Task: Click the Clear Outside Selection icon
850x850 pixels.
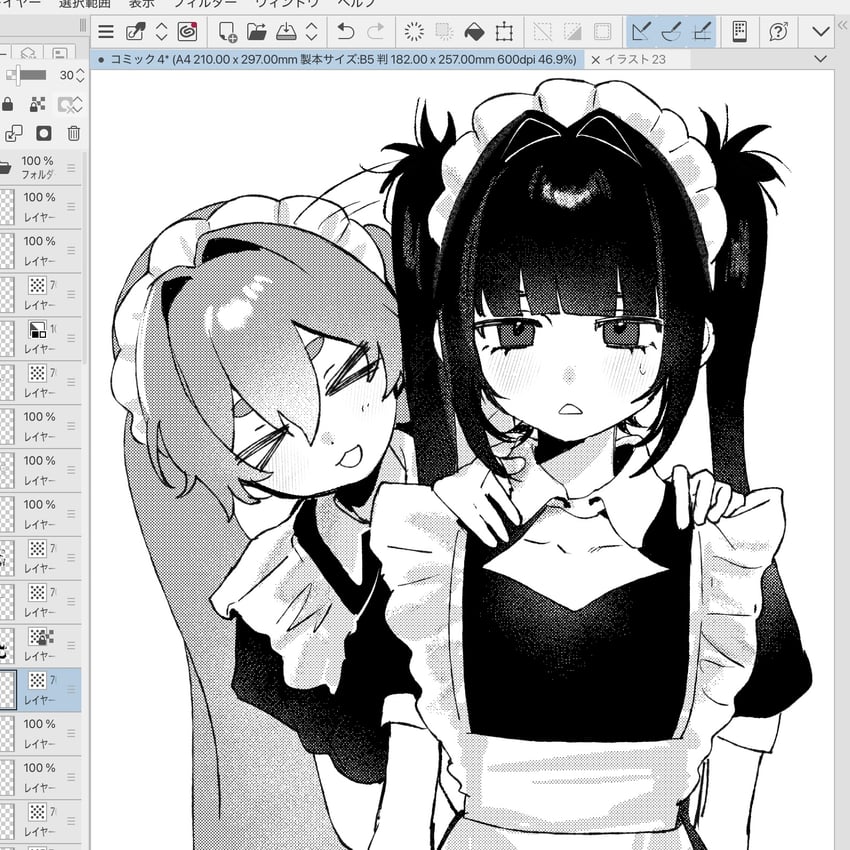Action: point(444,31)
